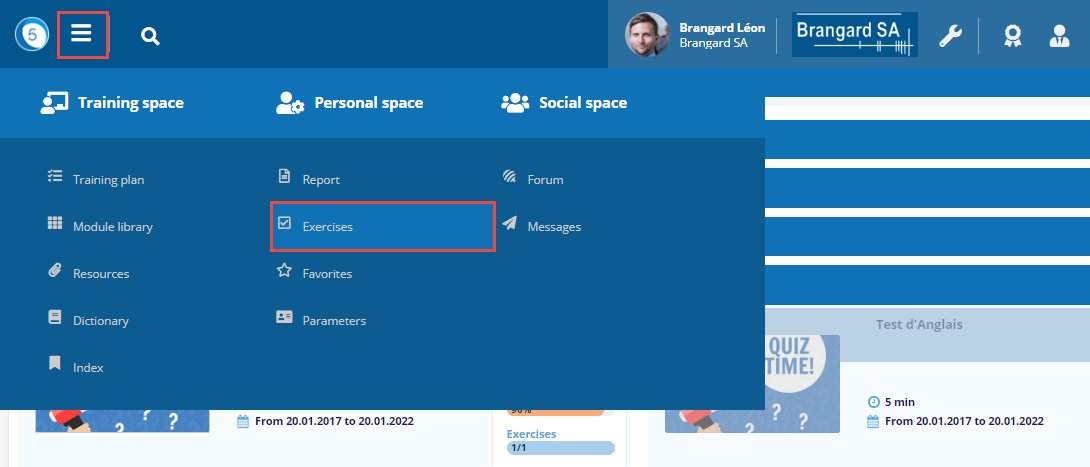1090x467 pixels.
Task: Select the Index menu entry
Action: 88,368
